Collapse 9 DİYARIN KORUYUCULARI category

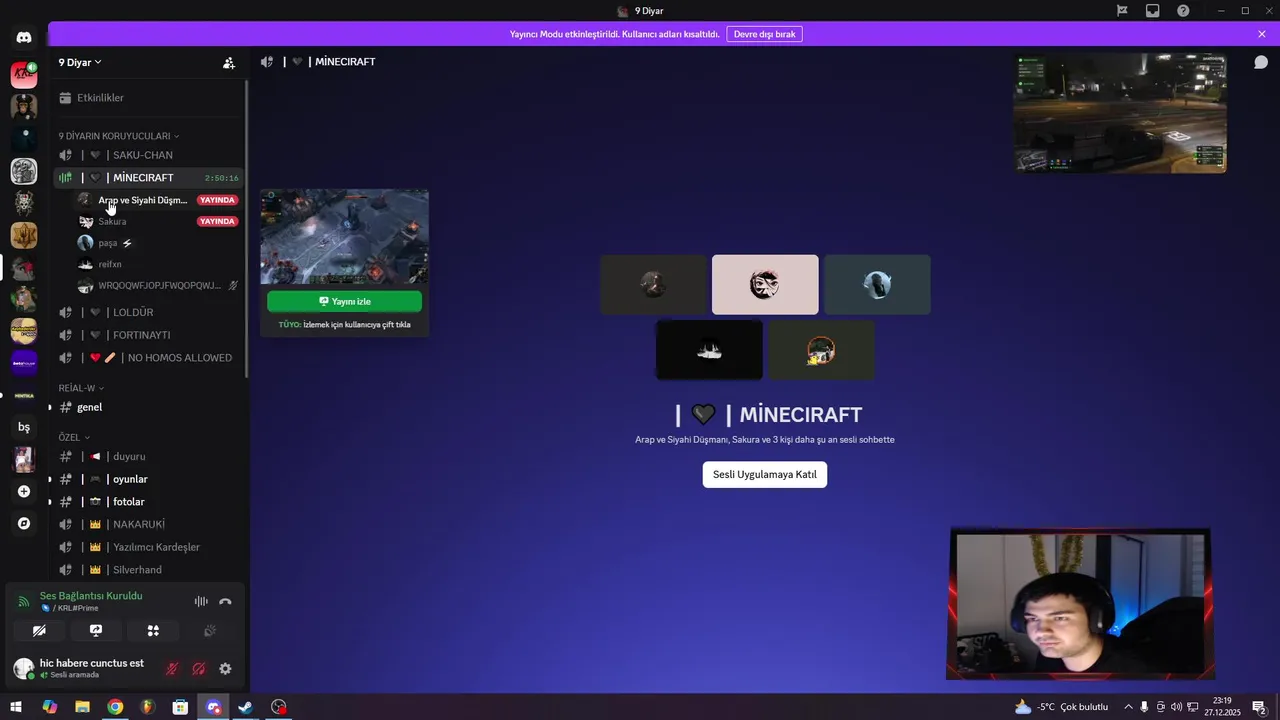point(119,136)
